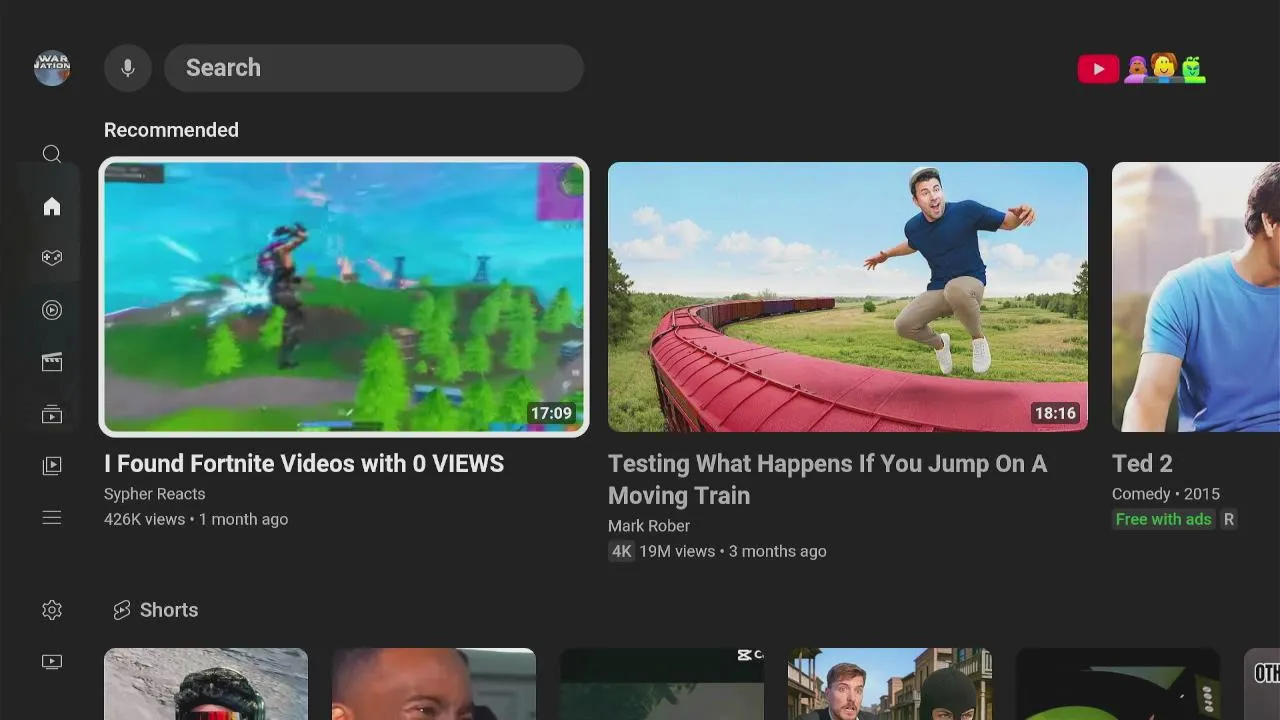Click the Search input field
The width and height of the screenshot is (1280, 720).
point(374,68)
